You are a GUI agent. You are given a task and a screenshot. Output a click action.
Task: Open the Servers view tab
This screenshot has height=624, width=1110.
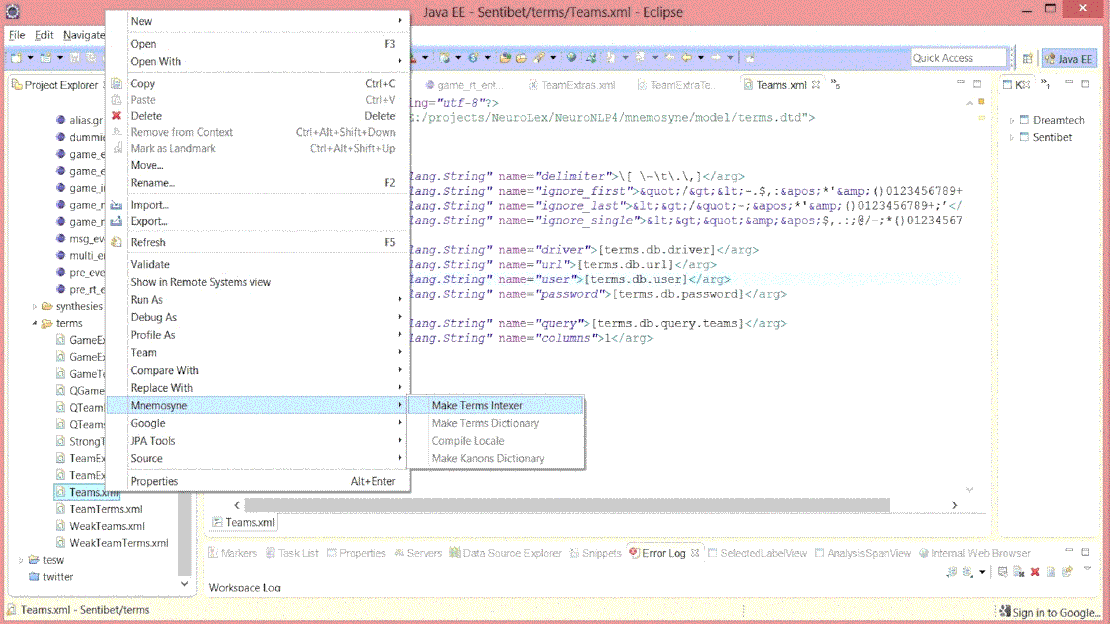coord(418,553)
